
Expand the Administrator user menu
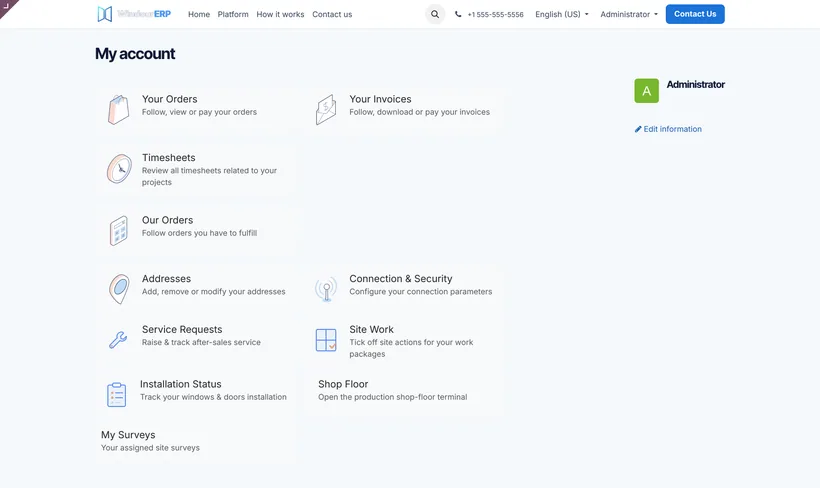coord(629,14)
